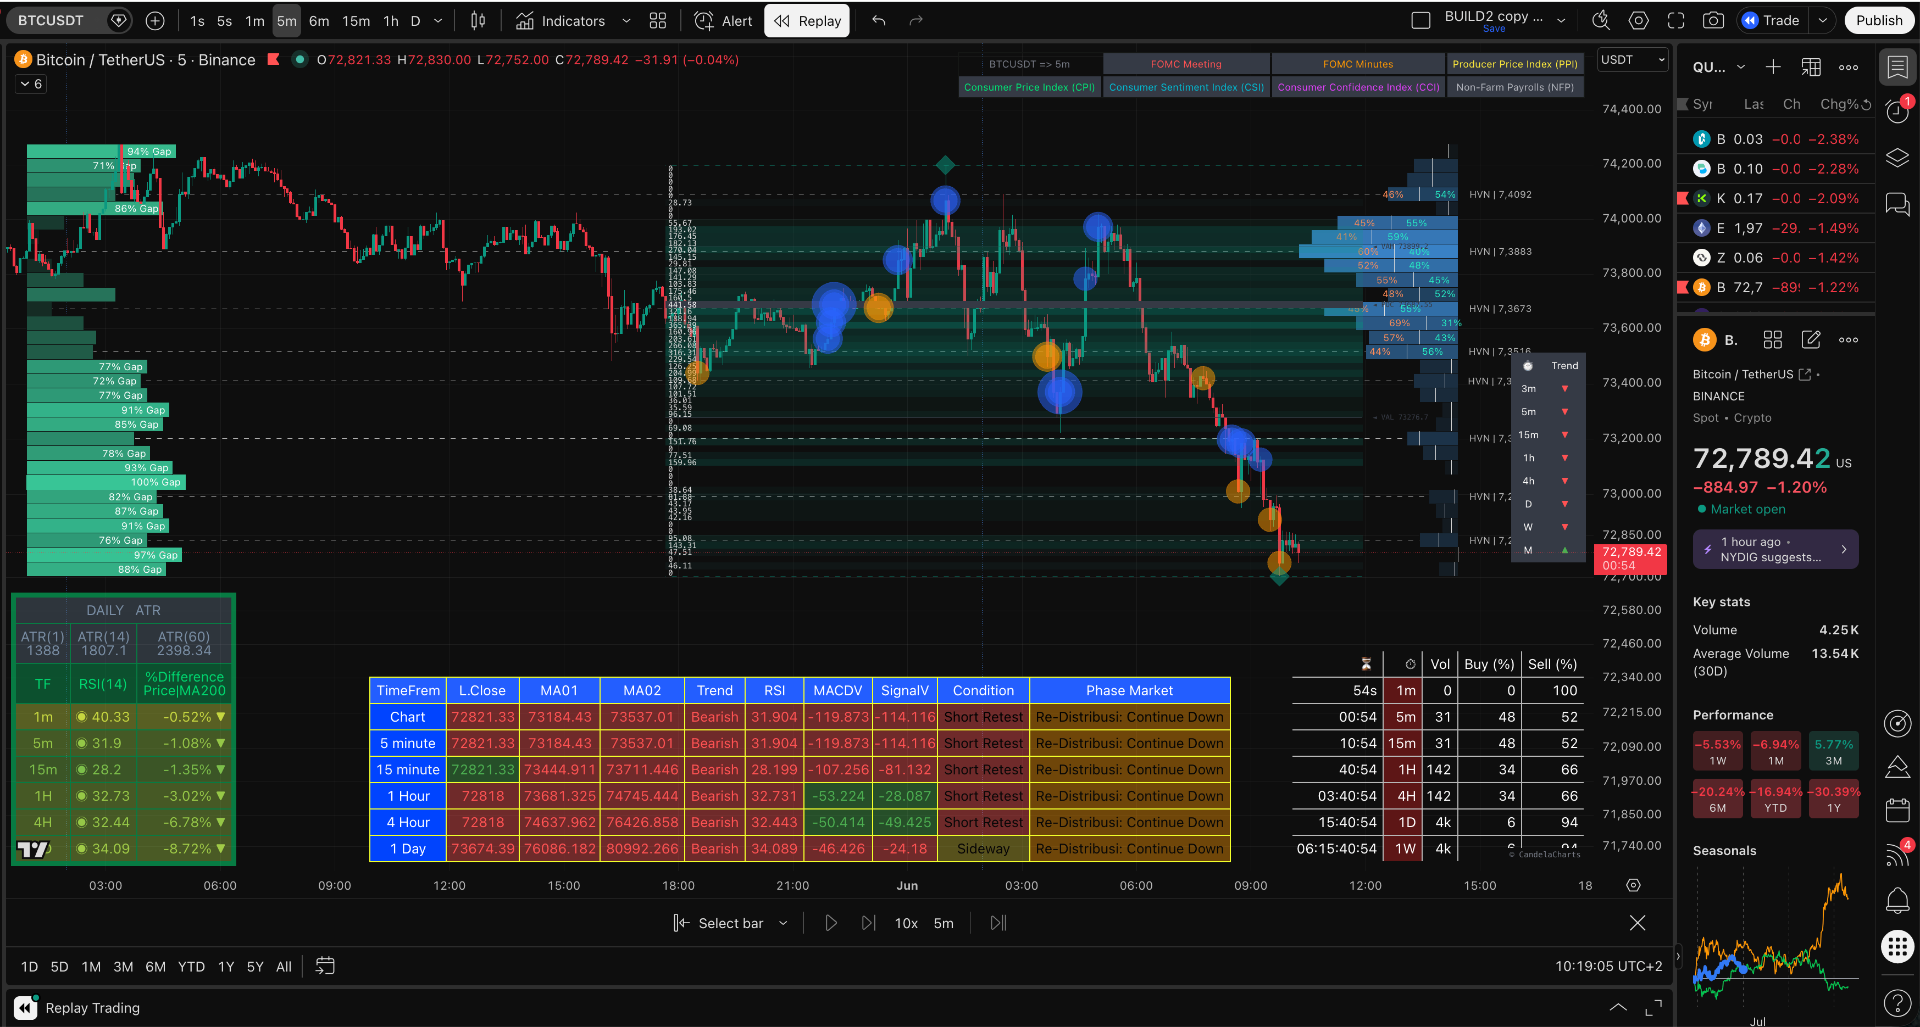
Task: Toggle the layout checkbox left of BUILD2 copy
Action: (1420, 20)
